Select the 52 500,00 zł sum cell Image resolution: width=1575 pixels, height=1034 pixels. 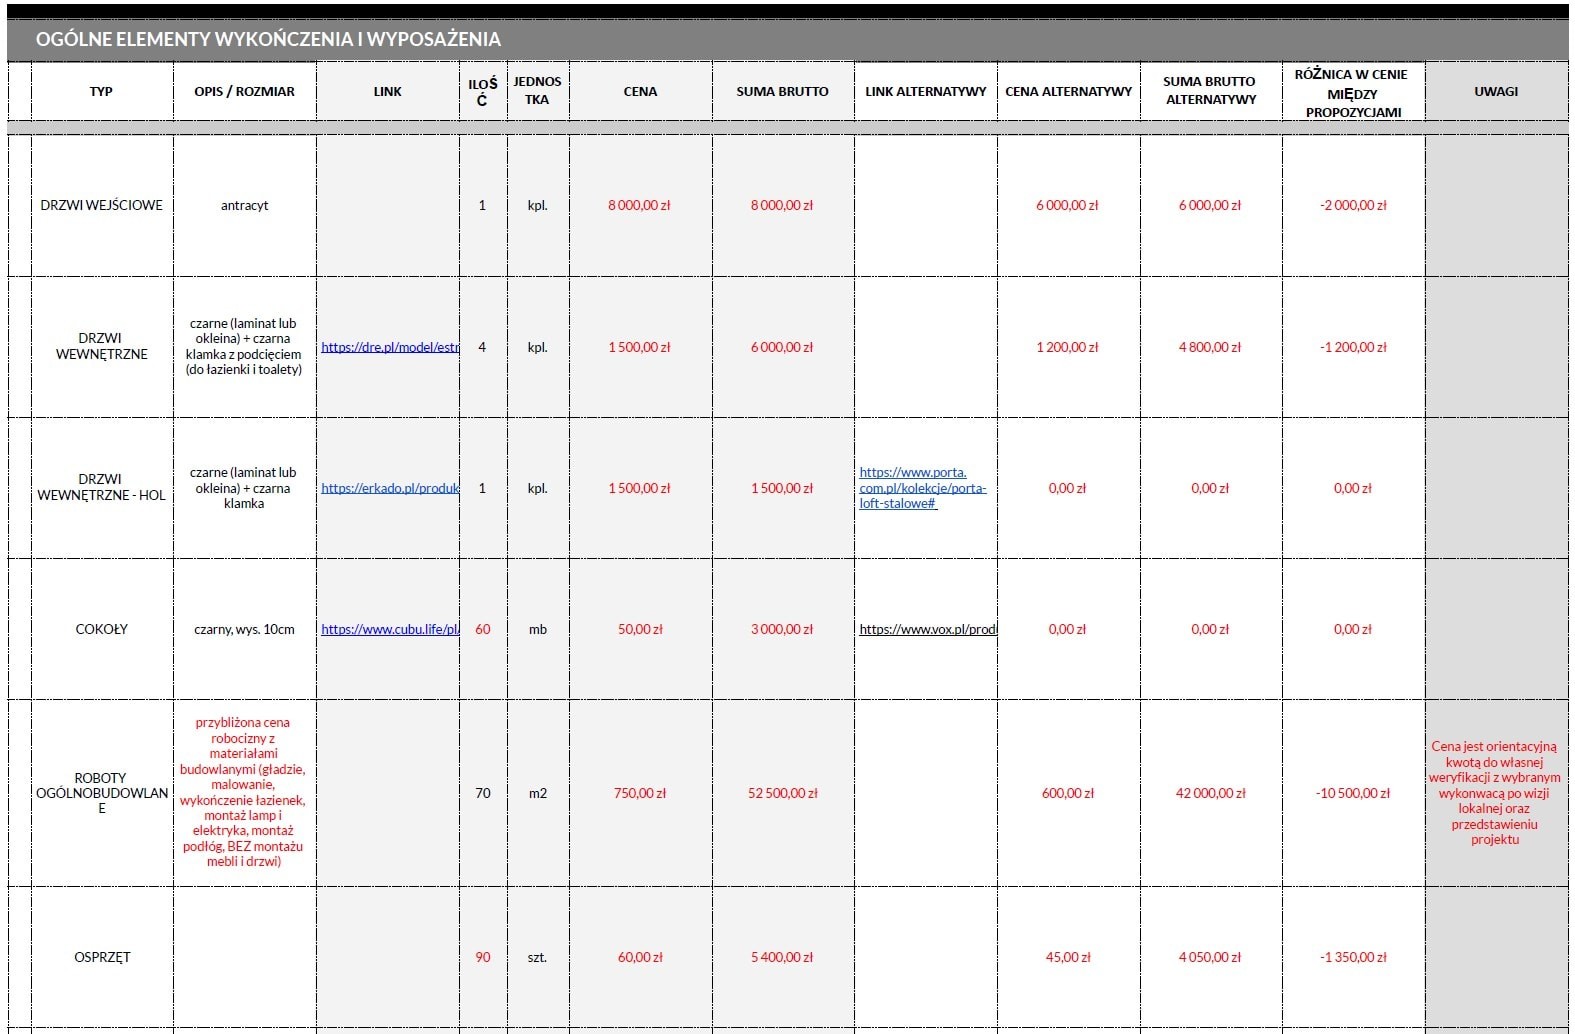coord(783,793)
